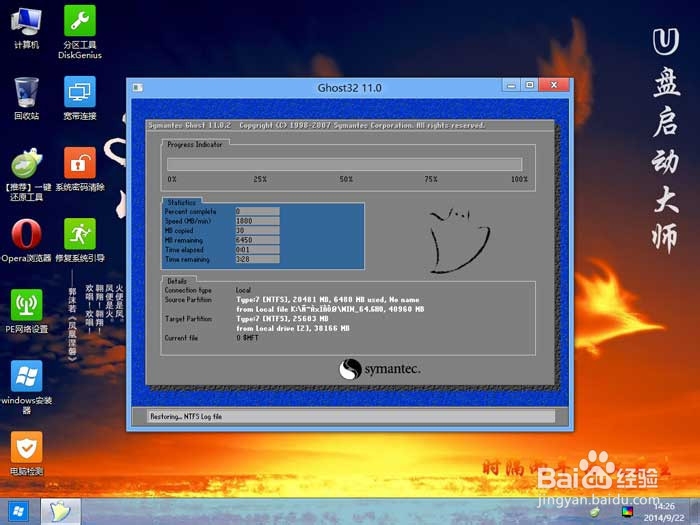Open the 修复系统引导 icon
This screenshot has width=700, height=525.
pyautogui.click(x=79, y=240)
